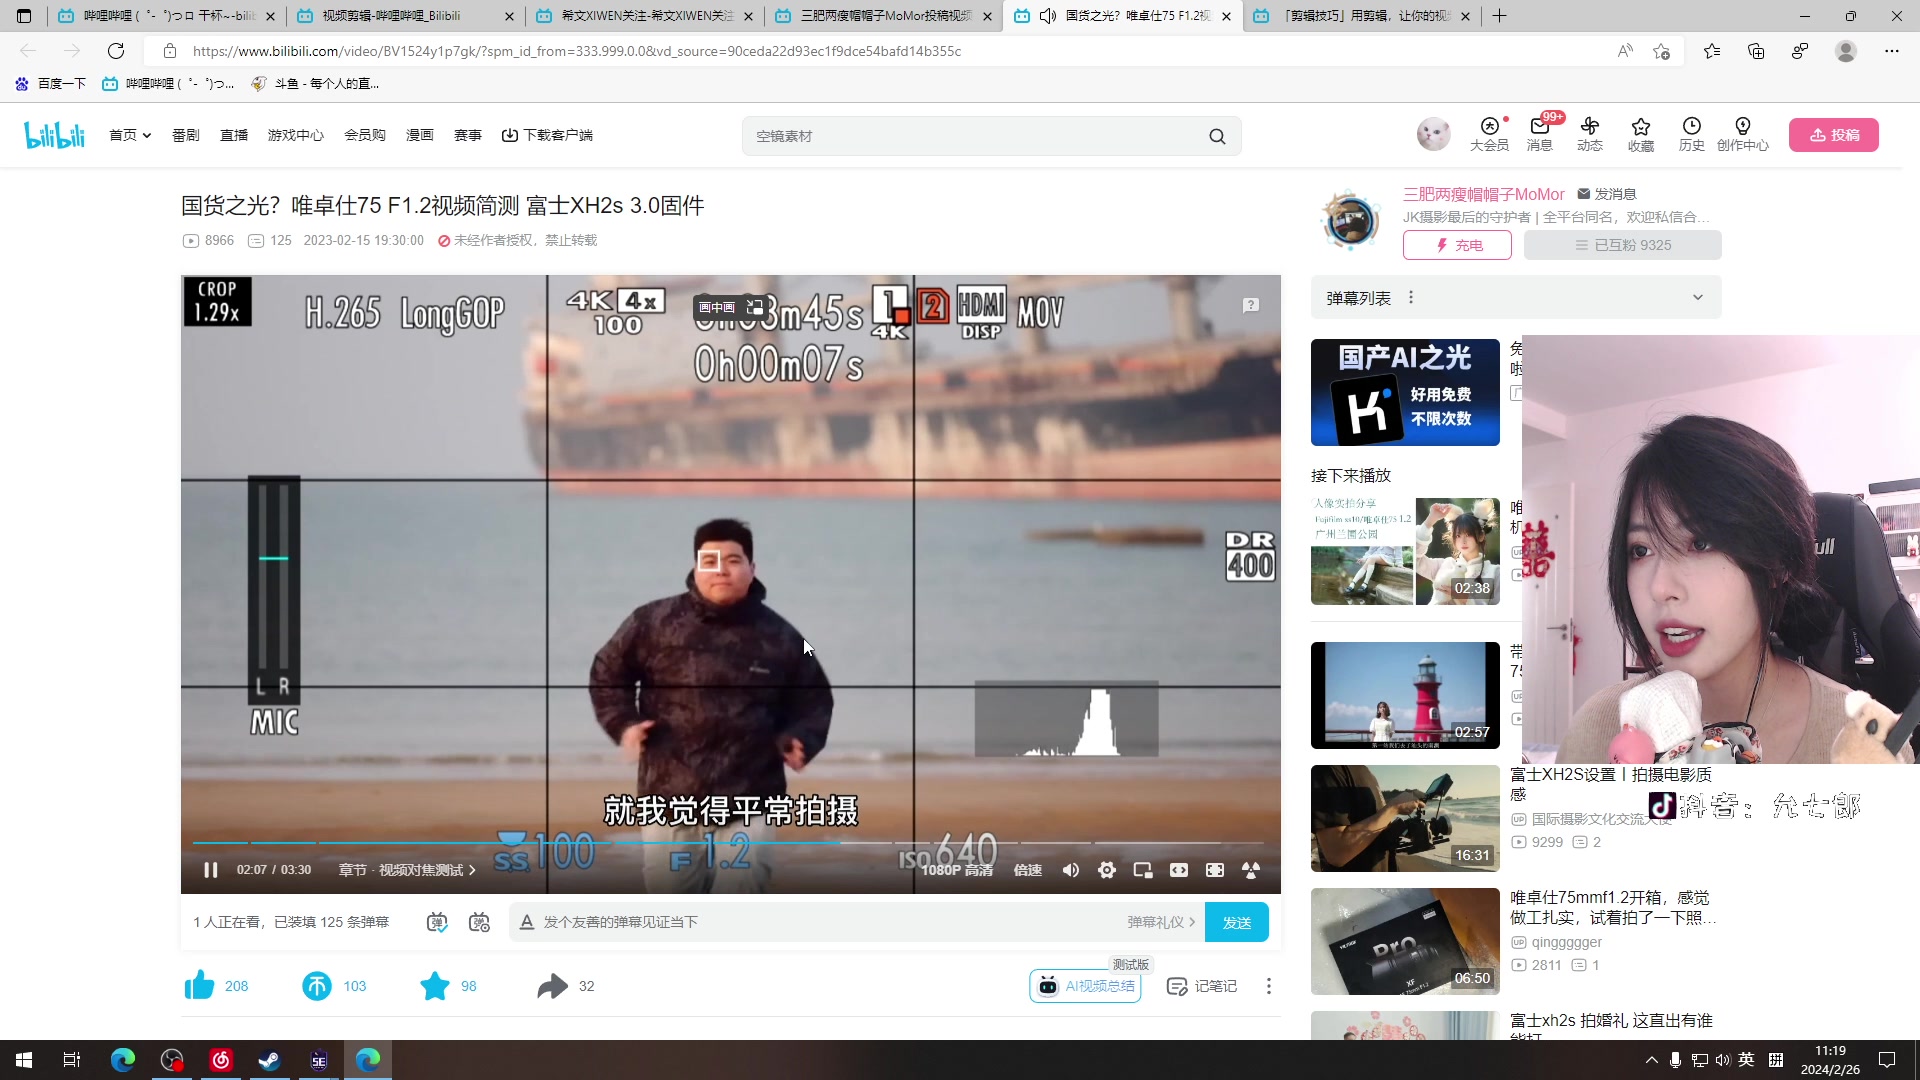
Task: Open the volume control speaker icon
Action: click(x=1070, y=870)
